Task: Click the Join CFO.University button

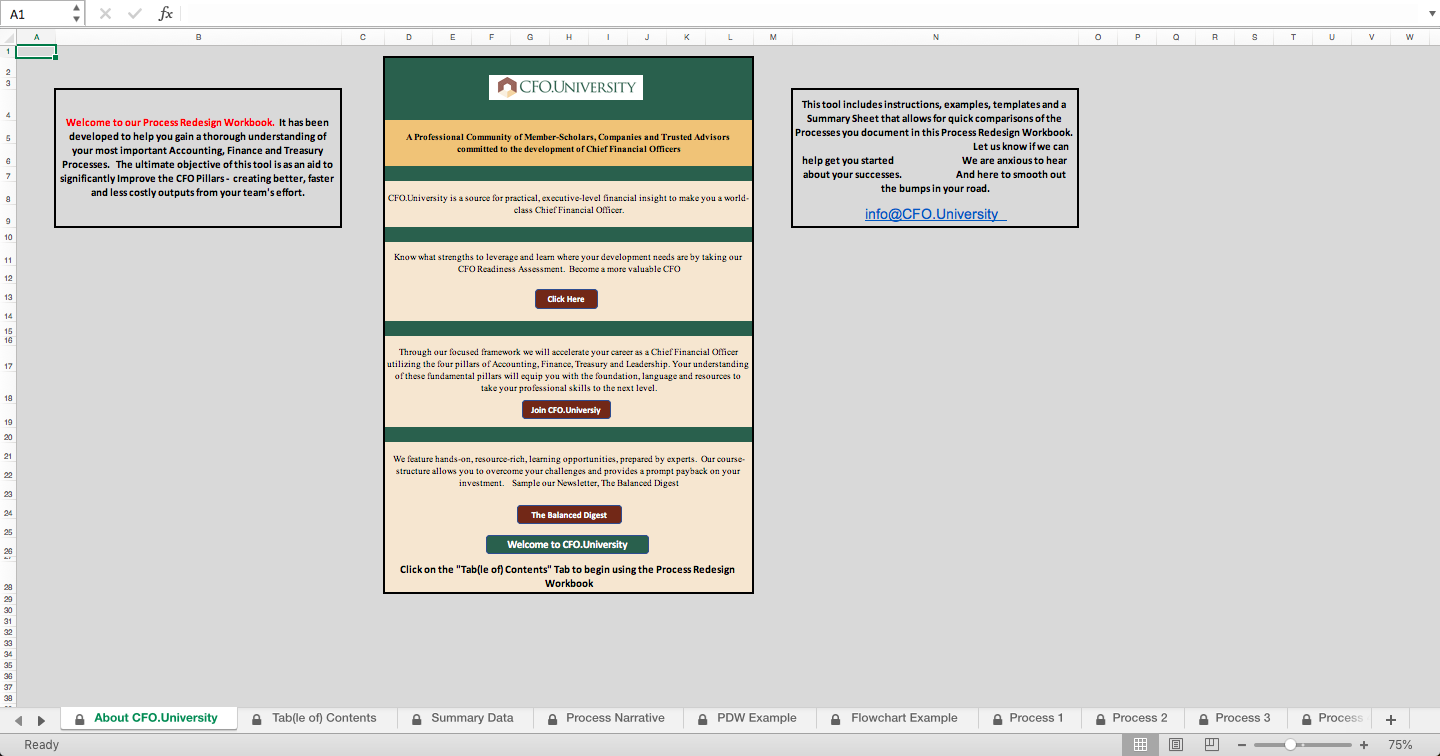Action: (x=566, y=410)
